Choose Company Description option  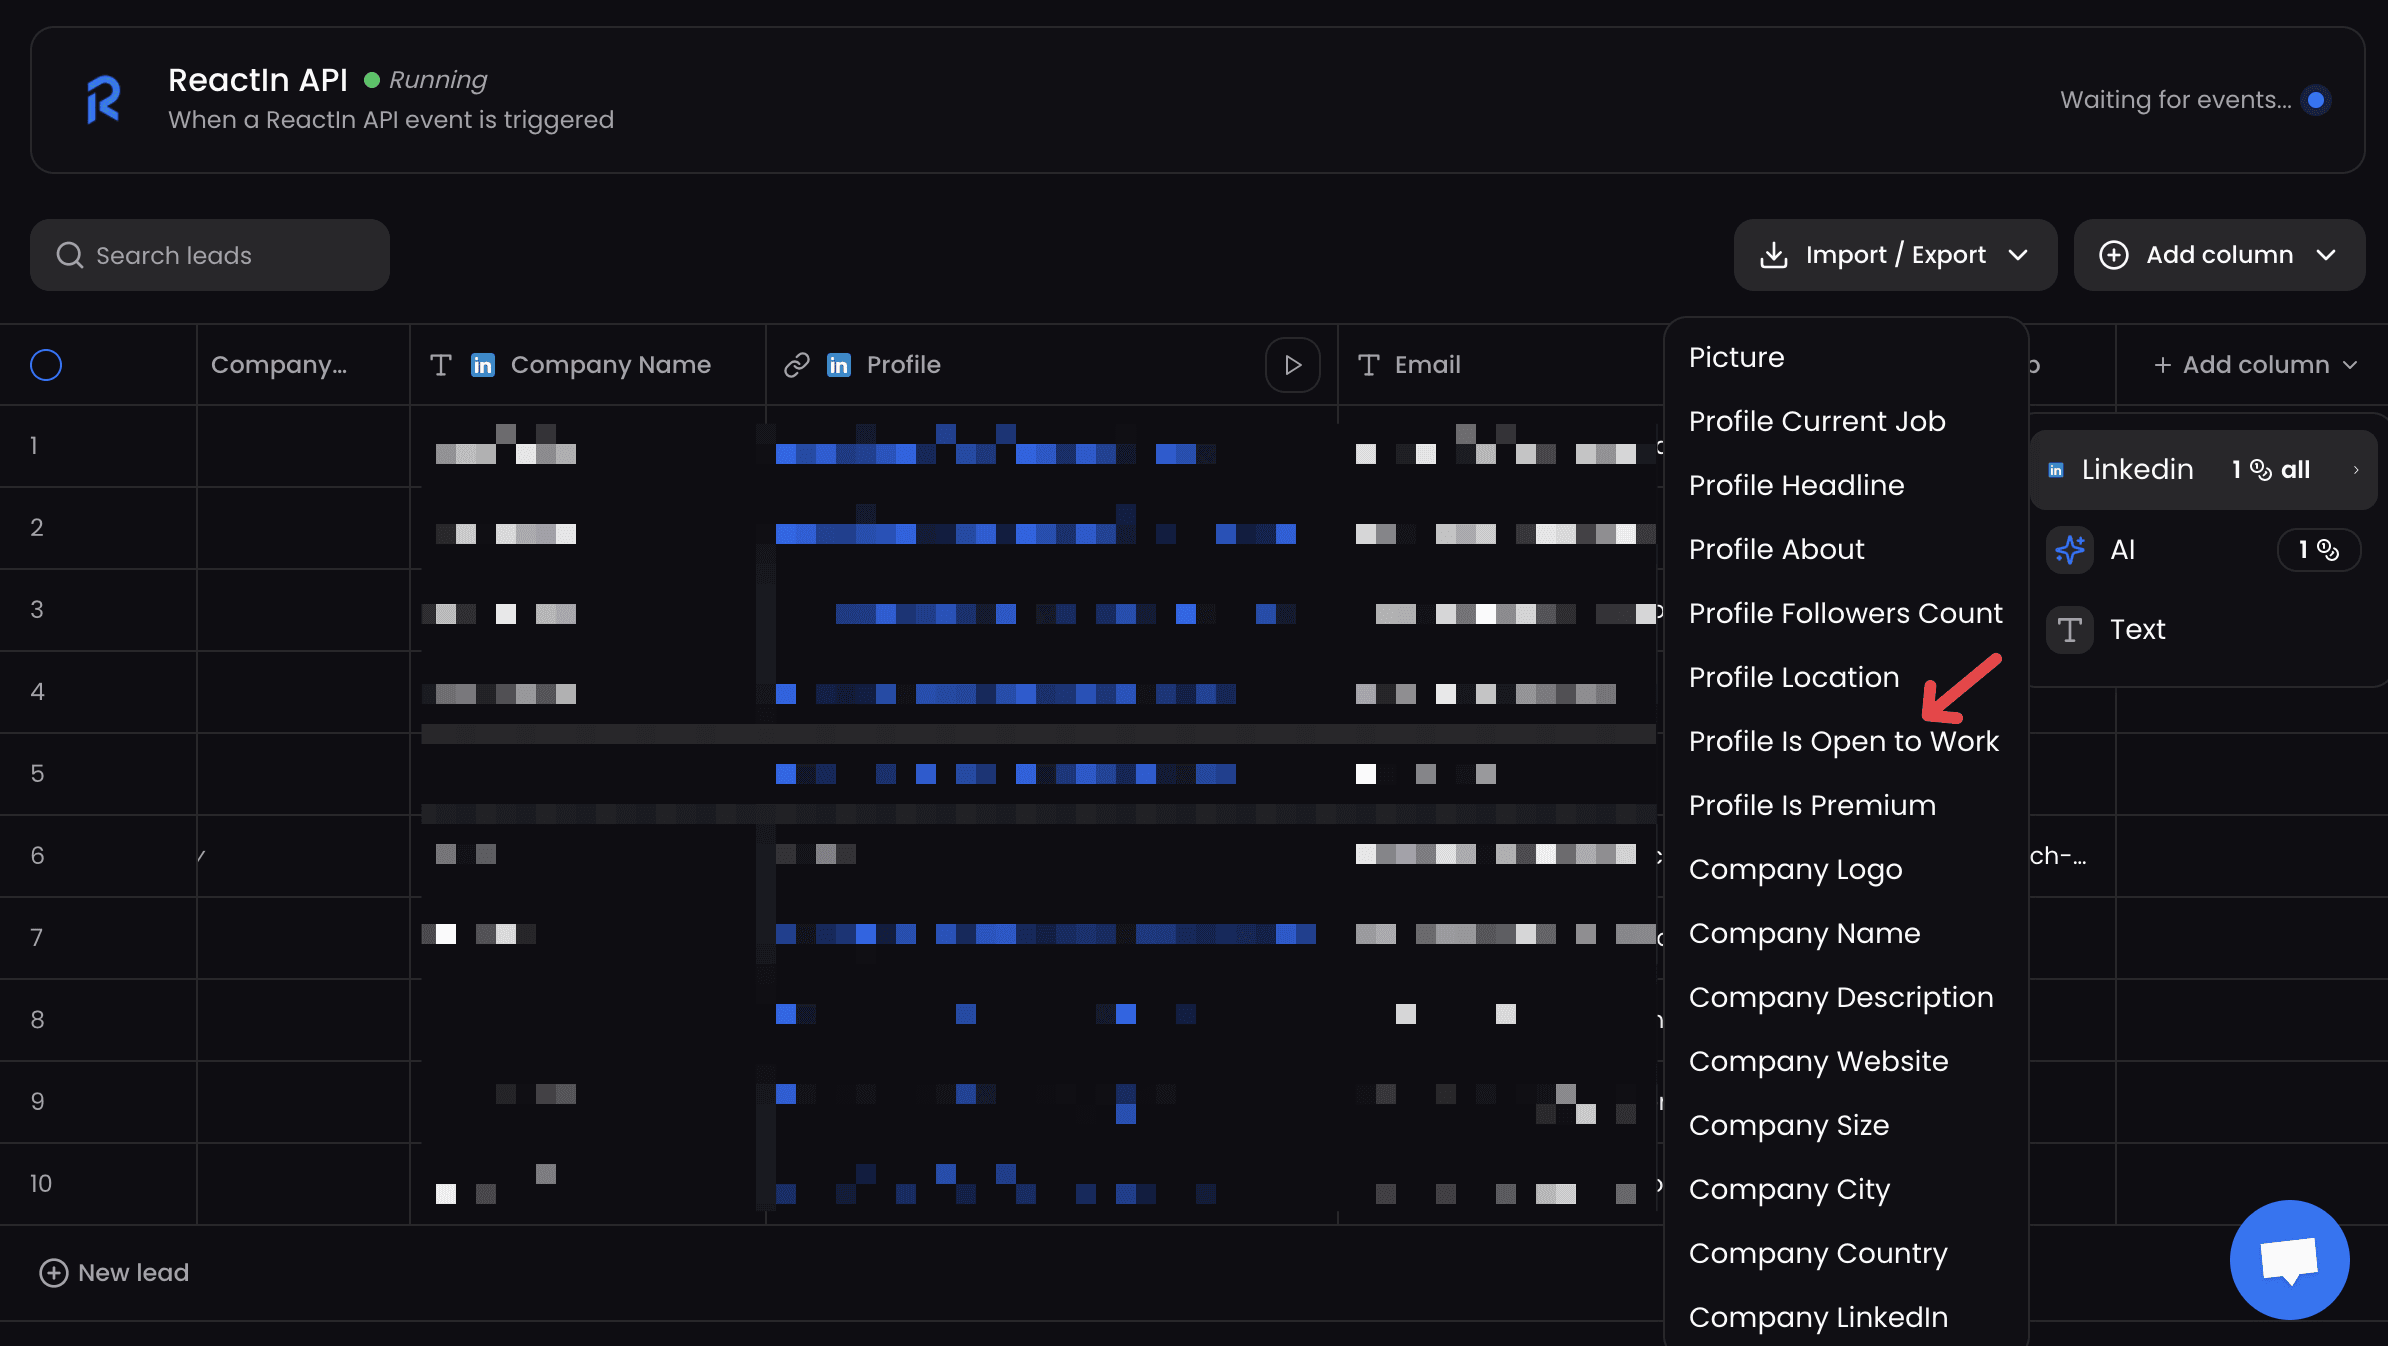coord(1841,997)
